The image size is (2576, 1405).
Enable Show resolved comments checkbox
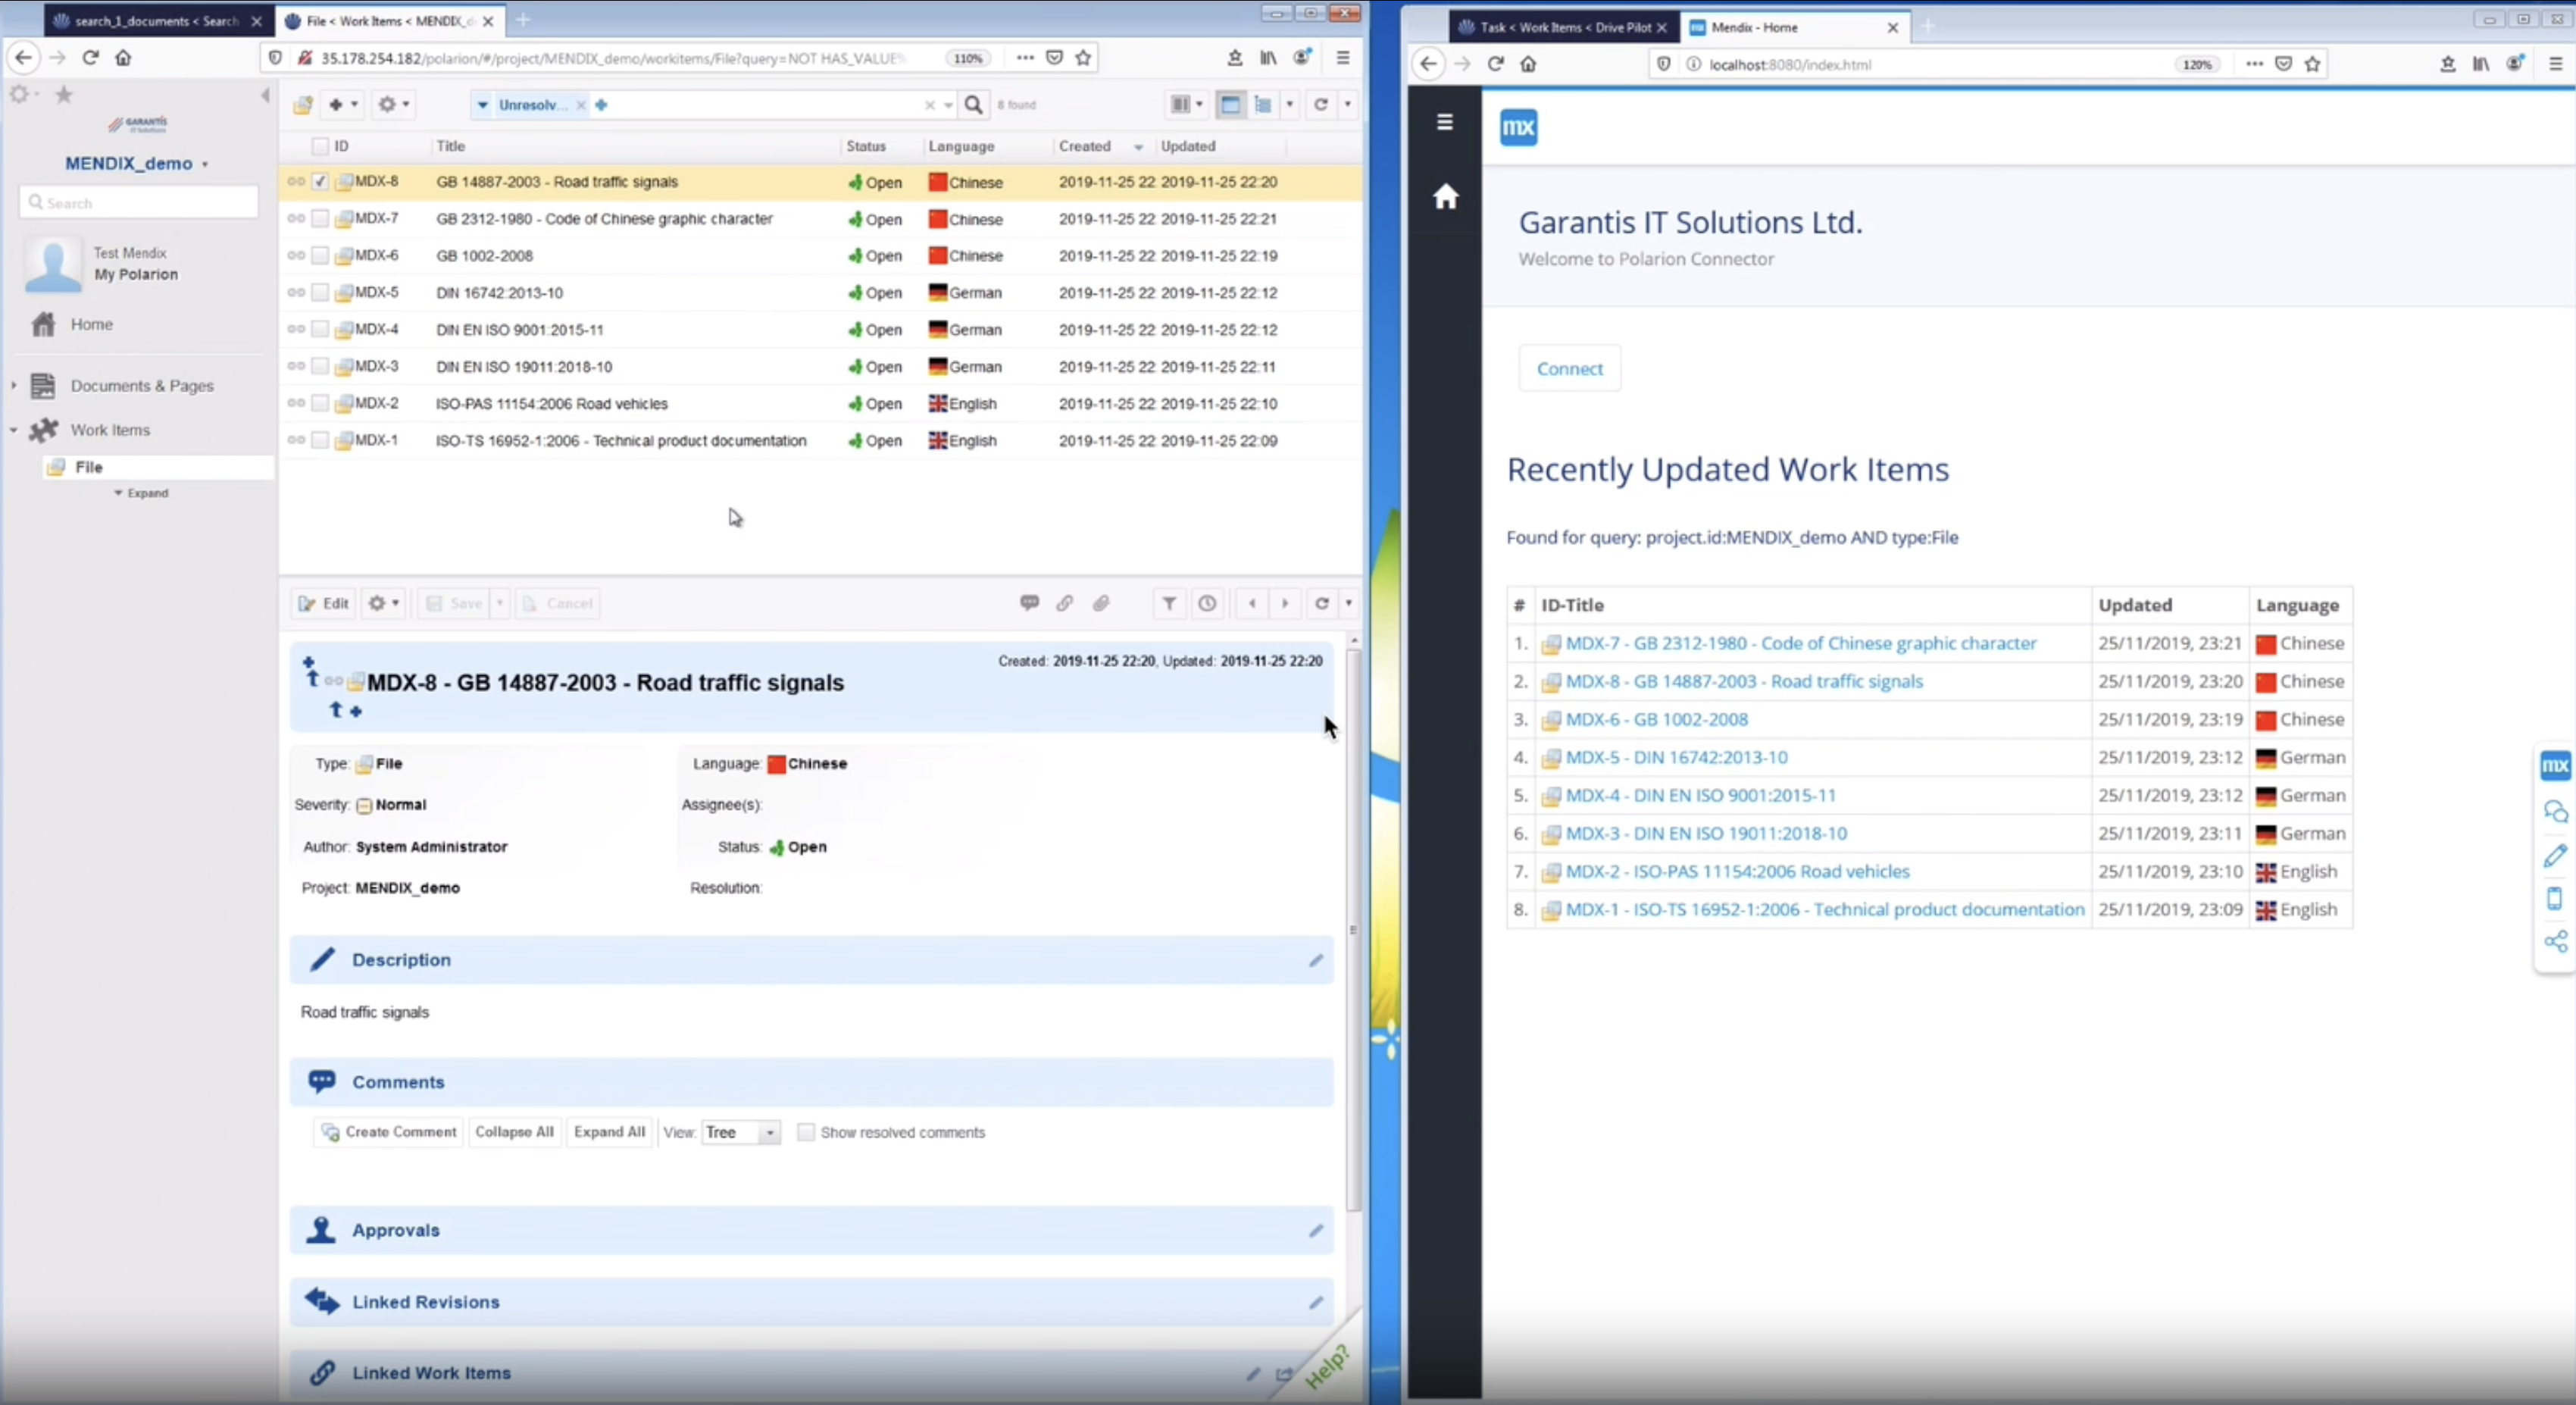coord(805,1132)
